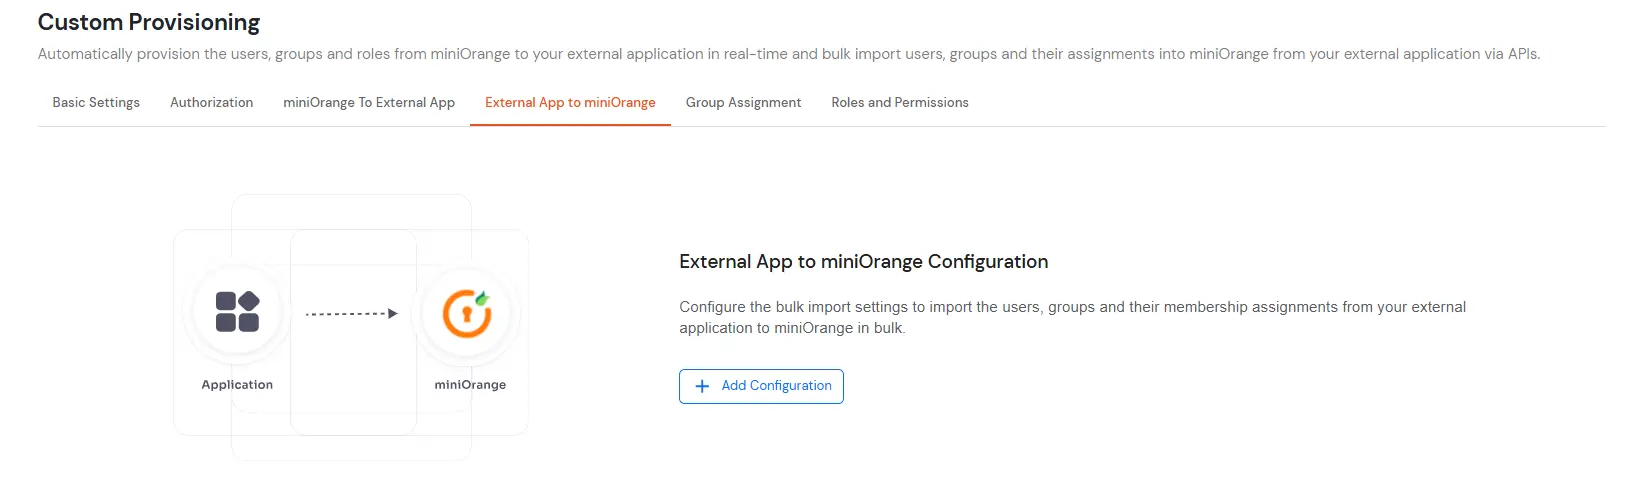This screenshot has height=500, width=1627.
Task: Click the bulk import settings description text
Action: [1072, 317]
